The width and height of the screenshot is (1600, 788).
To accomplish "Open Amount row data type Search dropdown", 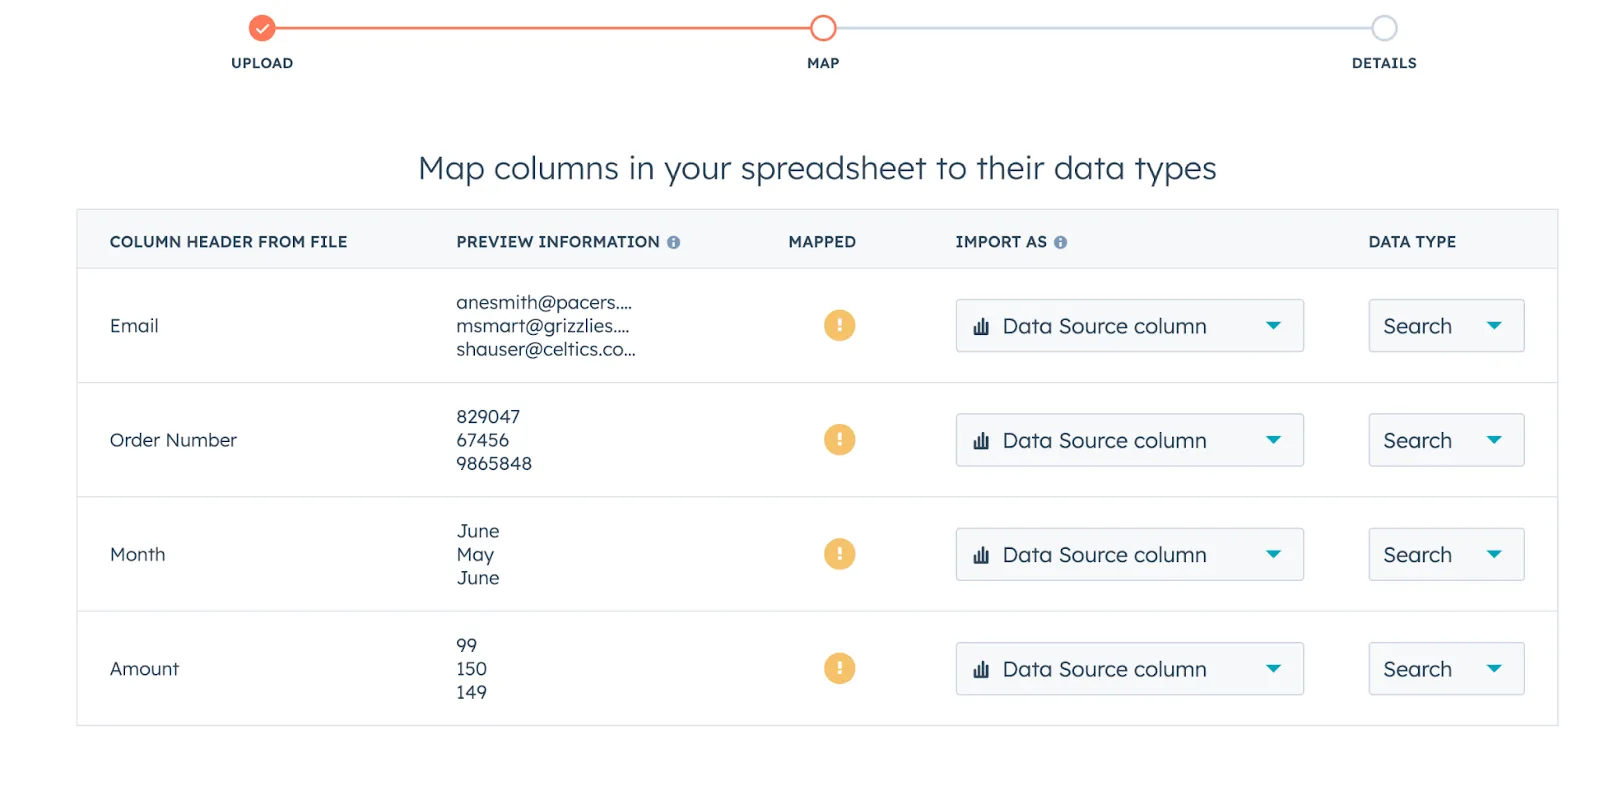I will point(1445,669).
